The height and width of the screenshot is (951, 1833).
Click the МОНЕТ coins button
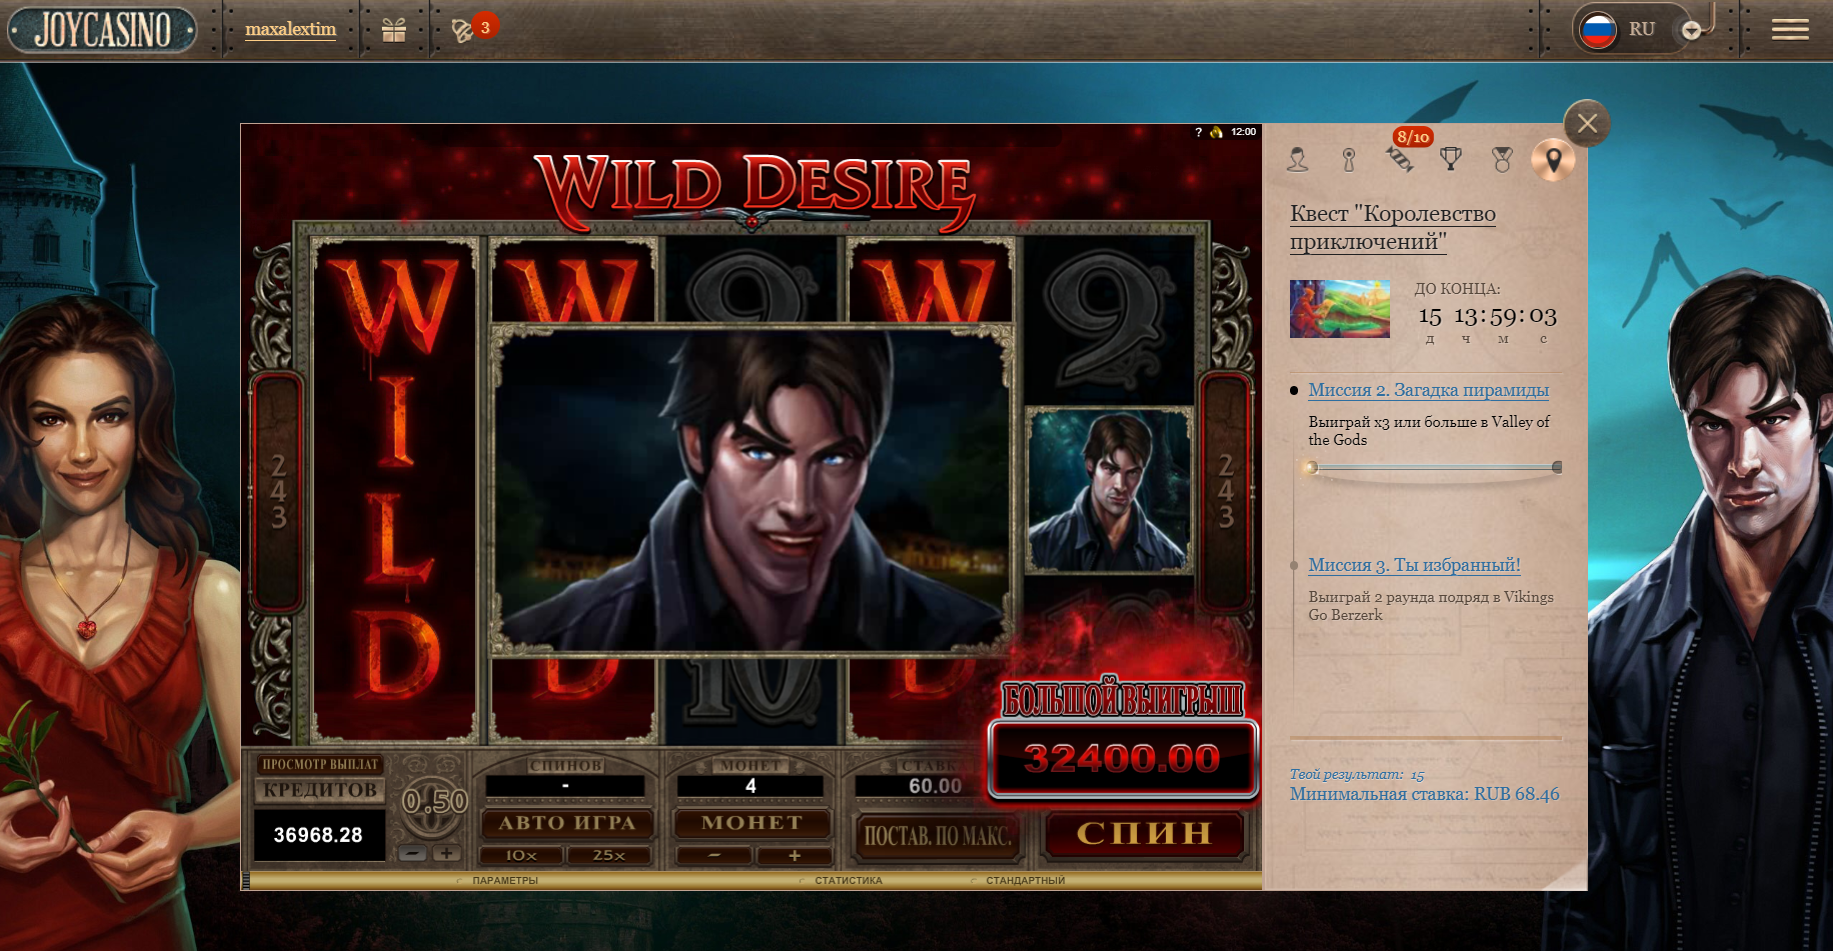[752, 823]
